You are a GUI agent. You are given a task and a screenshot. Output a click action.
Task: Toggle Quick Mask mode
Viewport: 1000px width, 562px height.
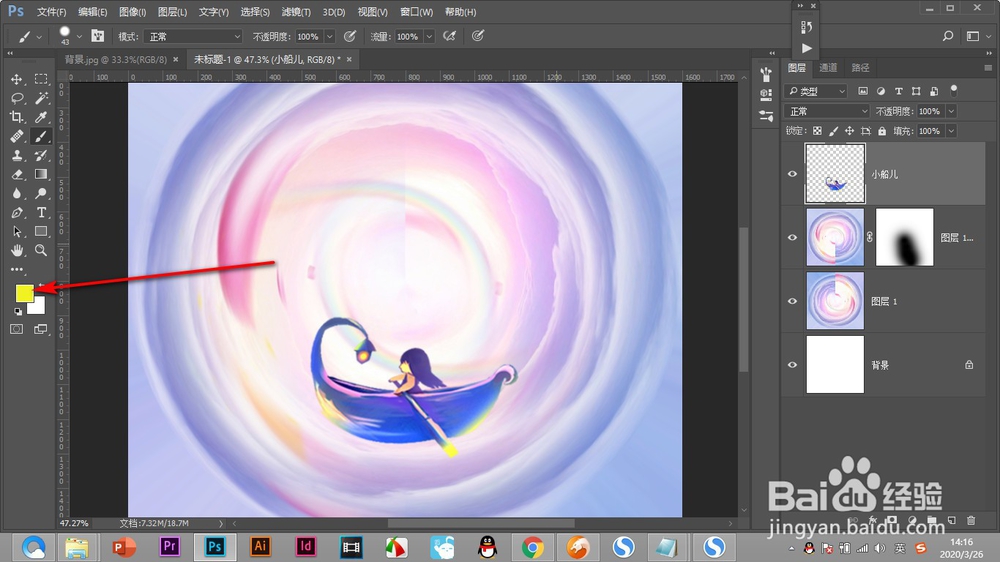(17, 329)
